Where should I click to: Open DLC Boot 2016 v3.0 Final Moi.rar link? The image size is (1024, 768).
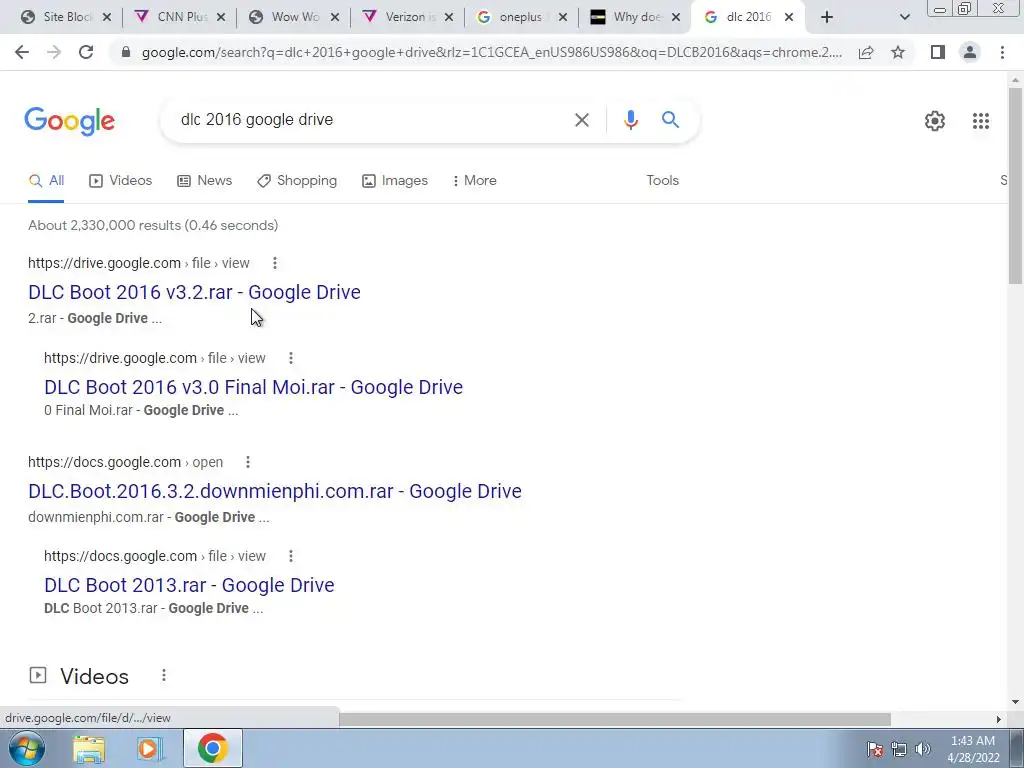click(x=253, y=387)
